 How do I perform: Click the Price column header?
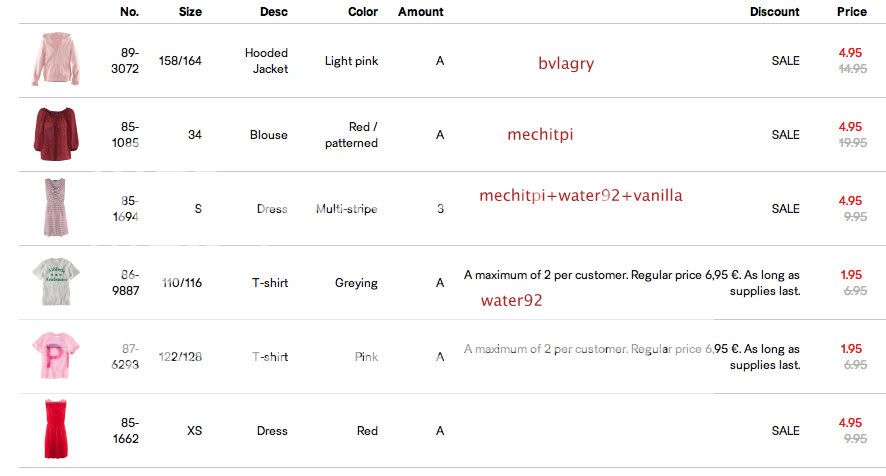pyautogui.click(x=852, y=12)
